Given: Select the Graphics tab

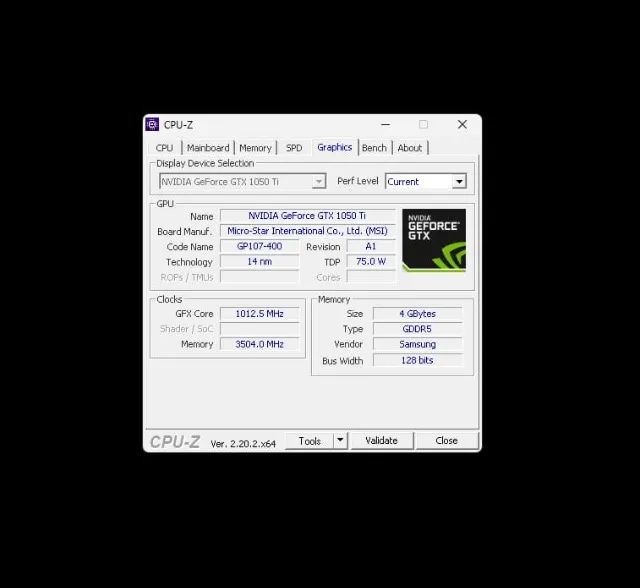Looking at the screenshot, I should (335, 147).
